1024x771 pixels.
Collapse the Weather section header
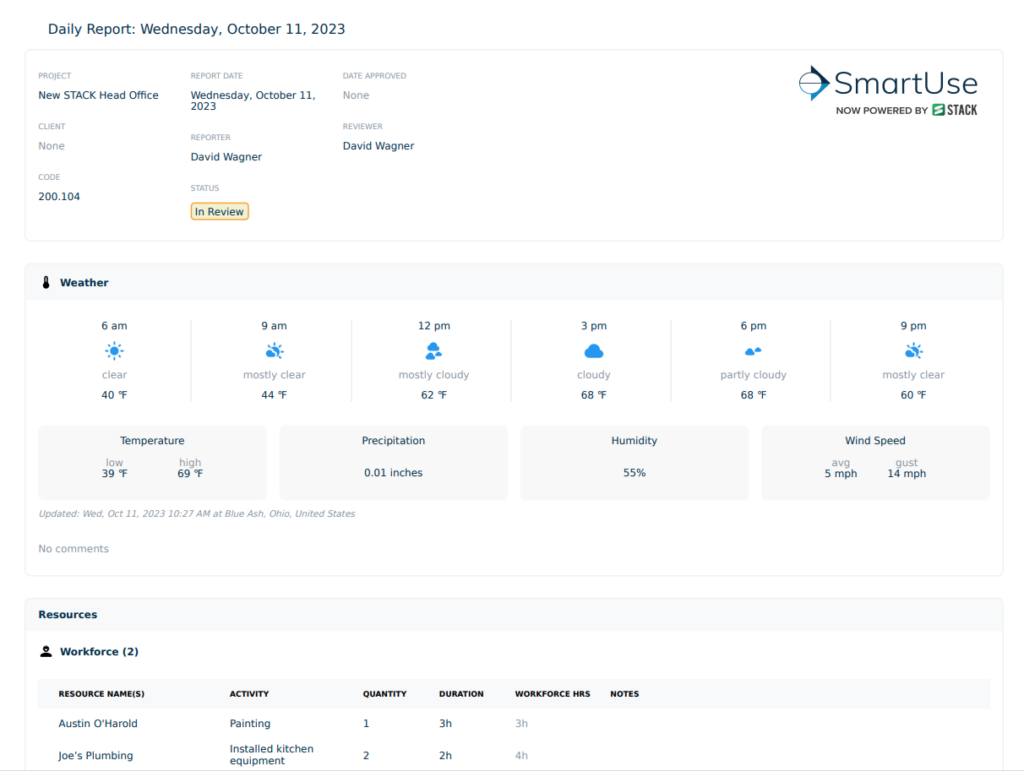coord(84,282)
